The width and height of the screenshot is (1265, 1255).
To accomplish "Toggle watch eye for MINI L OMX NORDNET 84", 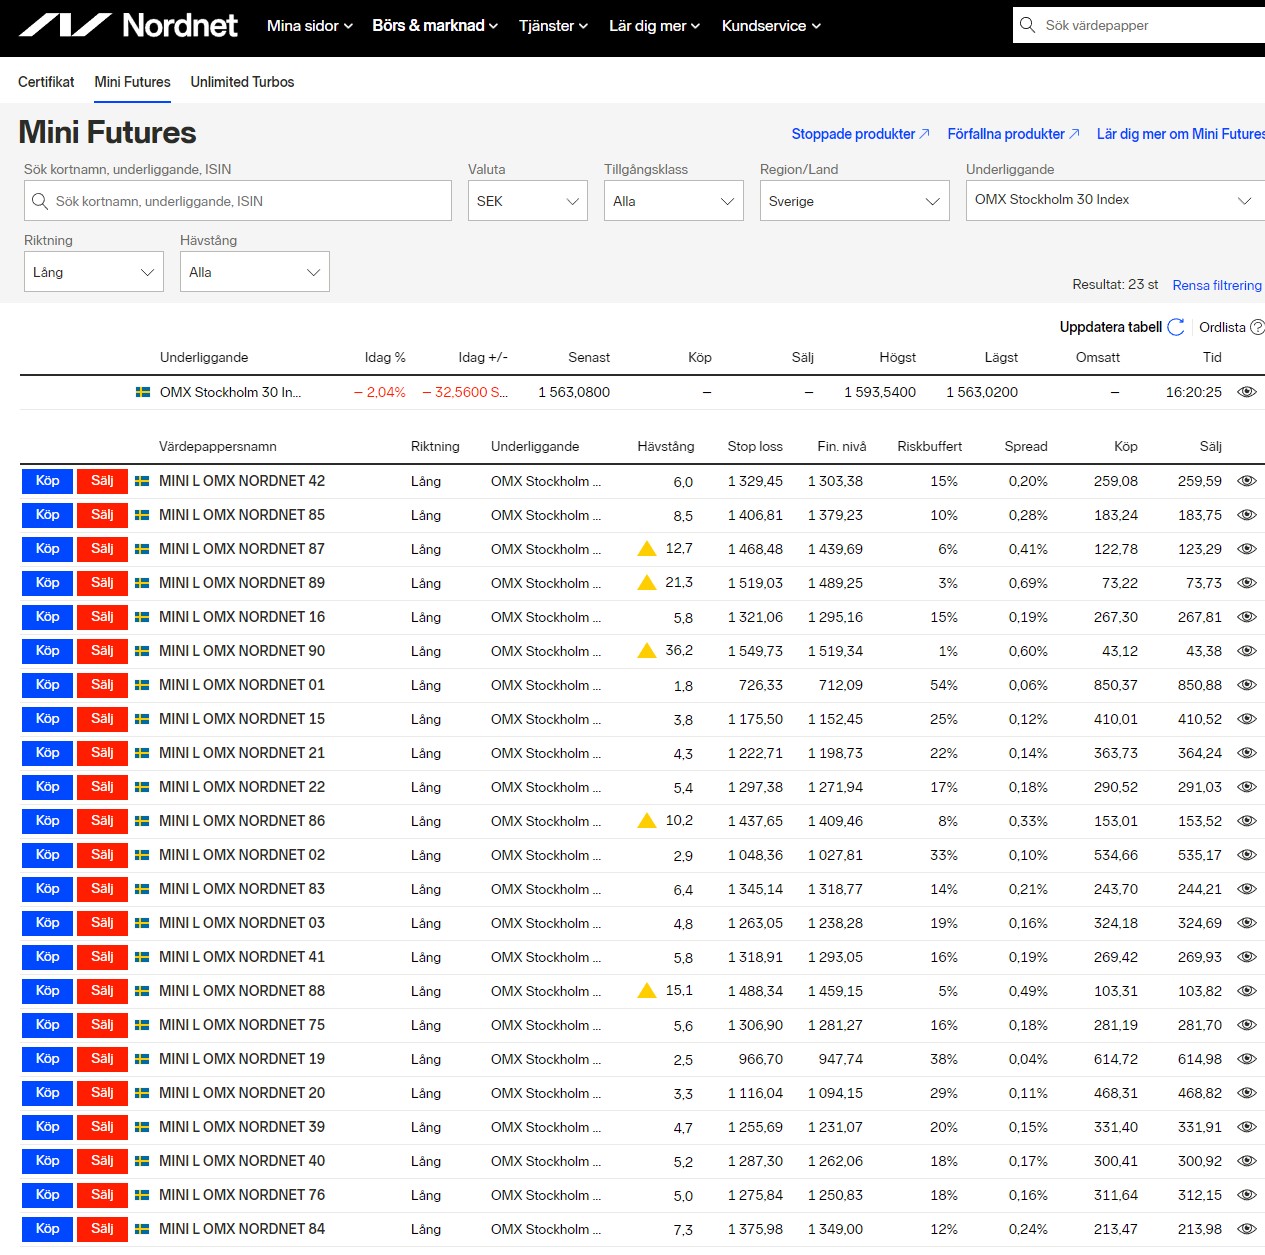I will coord(1246,1229).
